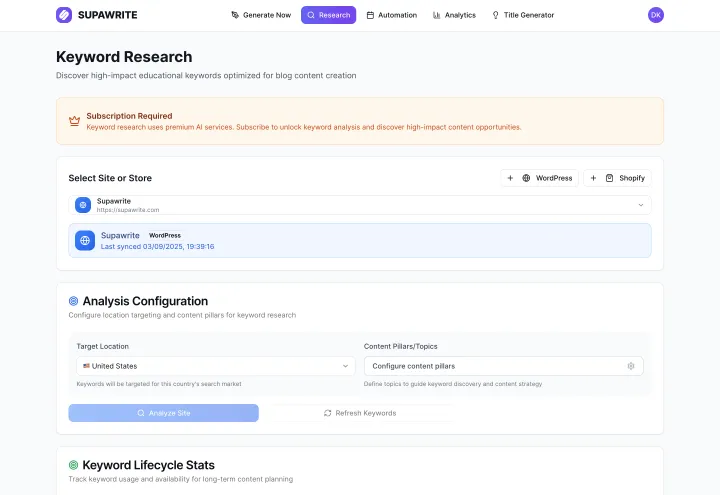Click the WordPress badge on site card
The image size is (720, 495).
(x=165, y=236)
